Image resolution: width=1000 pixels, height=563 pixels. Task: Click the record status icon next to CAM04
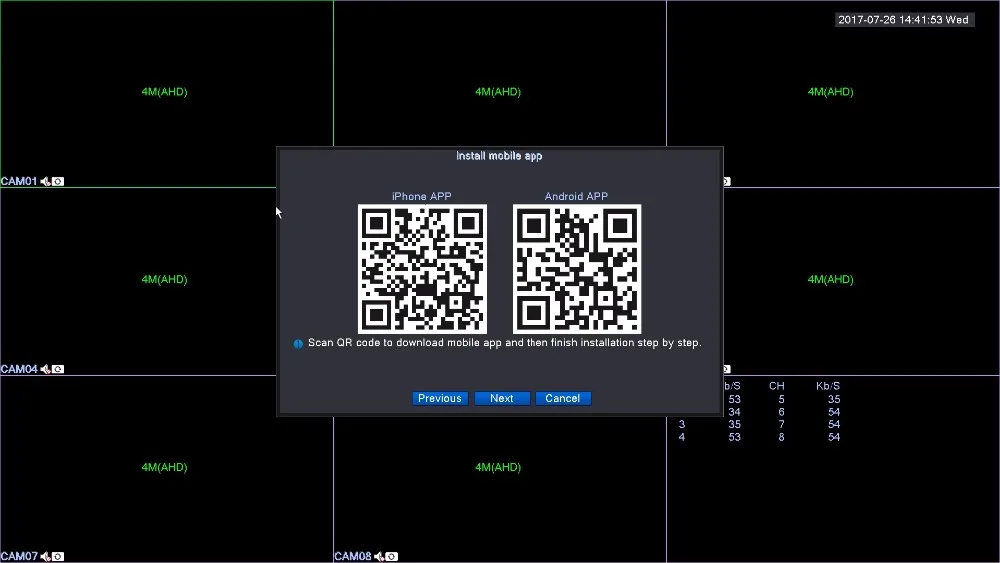point(58,369)
